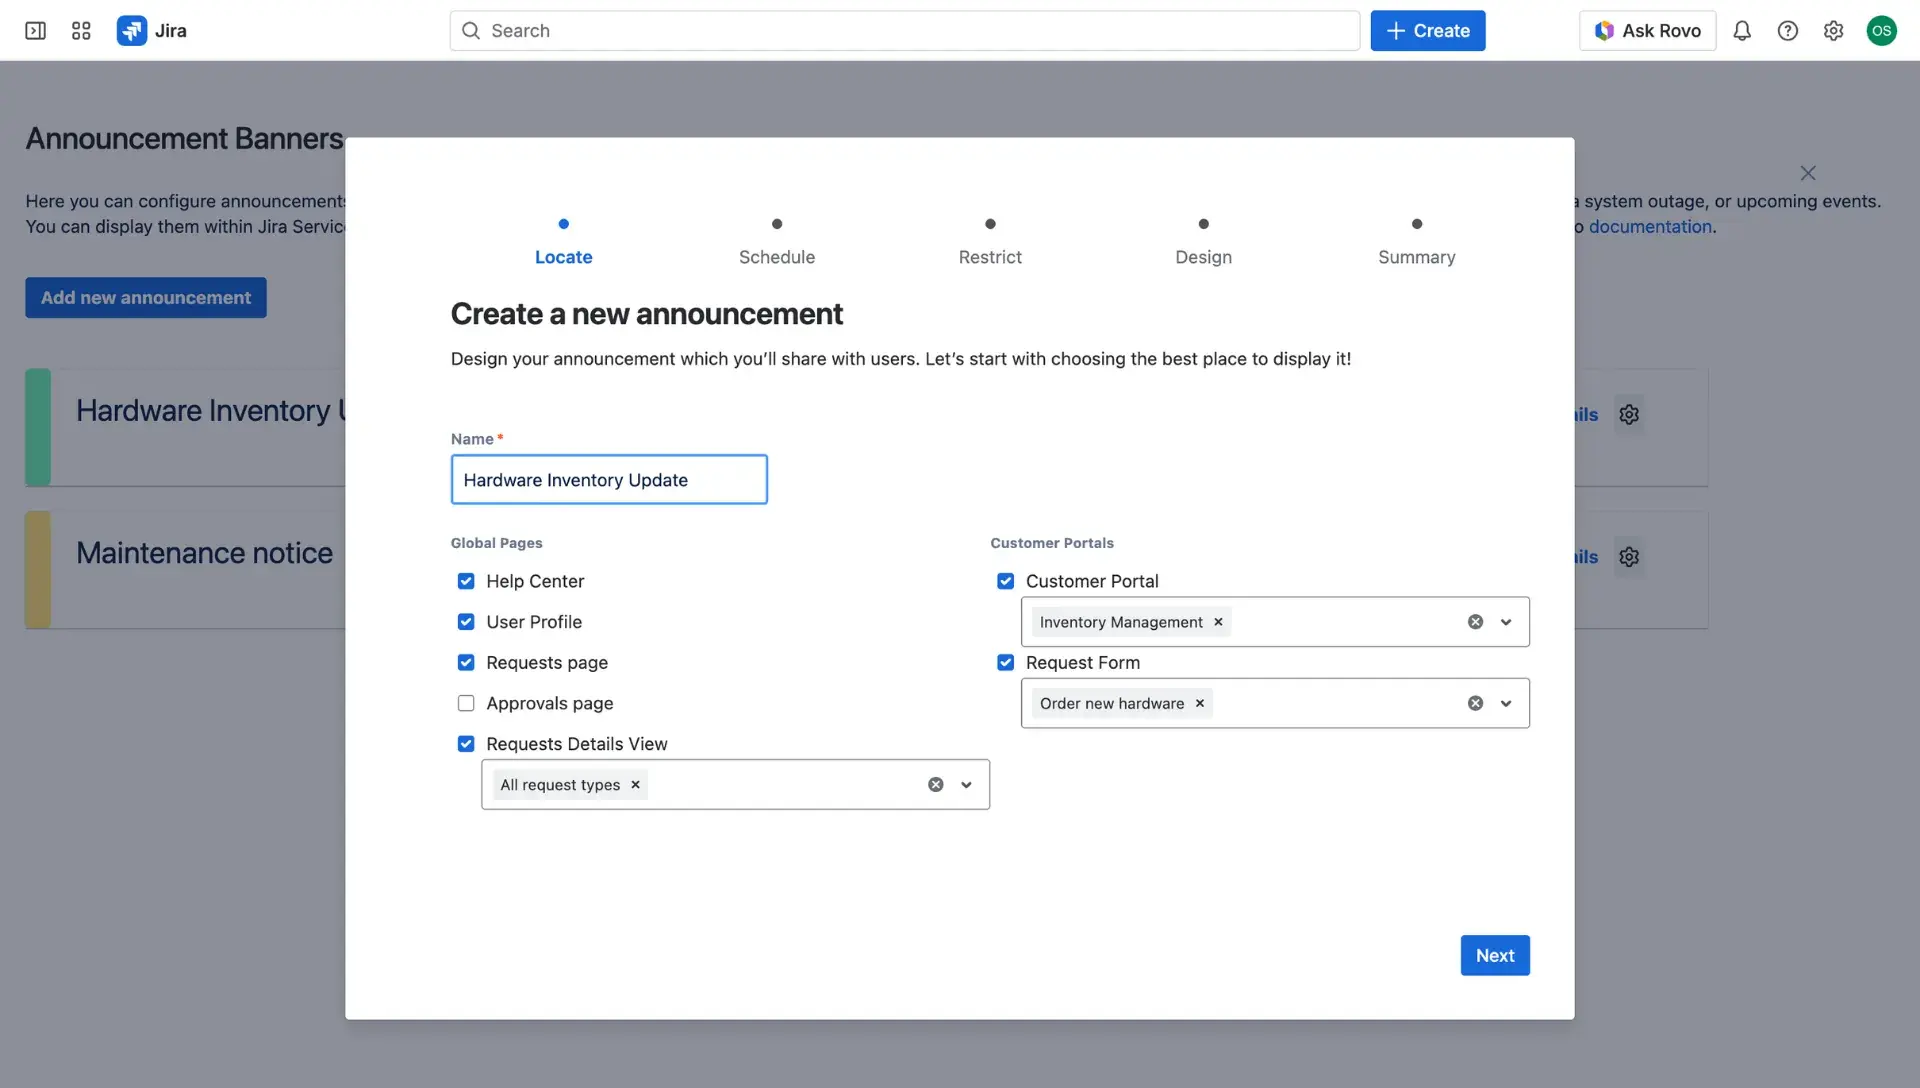Open the notifications bell
The height and width of the screenshot is (1088, 1920).
(x=1742, y=30)
